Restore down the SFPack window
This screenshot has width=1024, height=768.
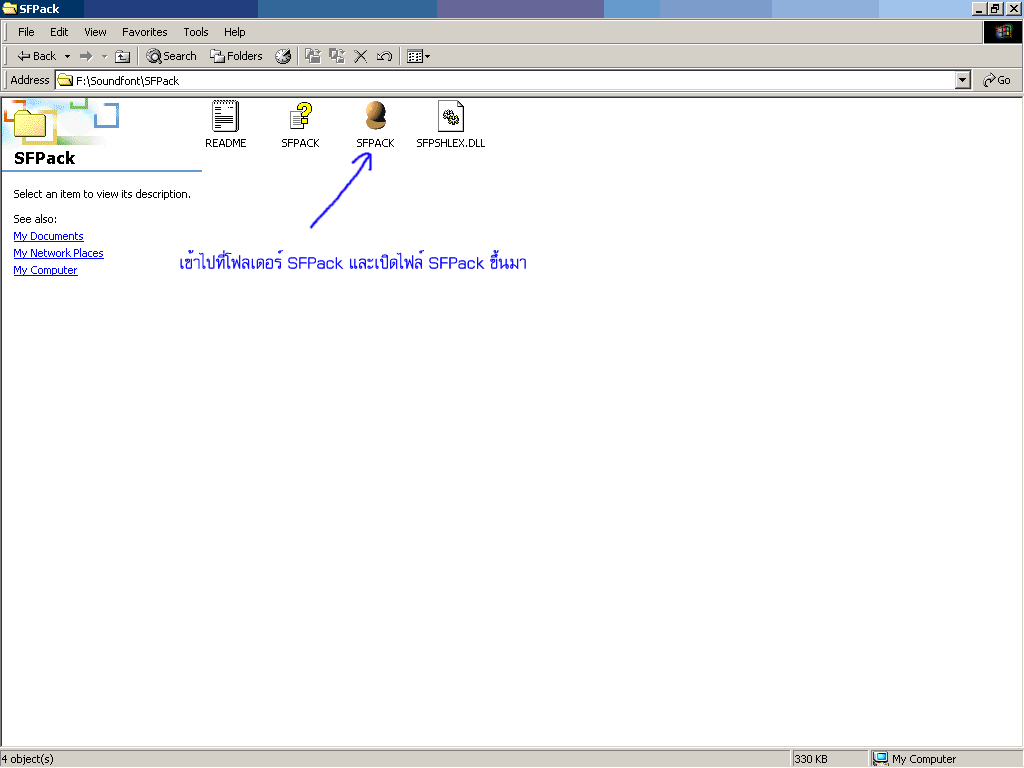point(995,8)
